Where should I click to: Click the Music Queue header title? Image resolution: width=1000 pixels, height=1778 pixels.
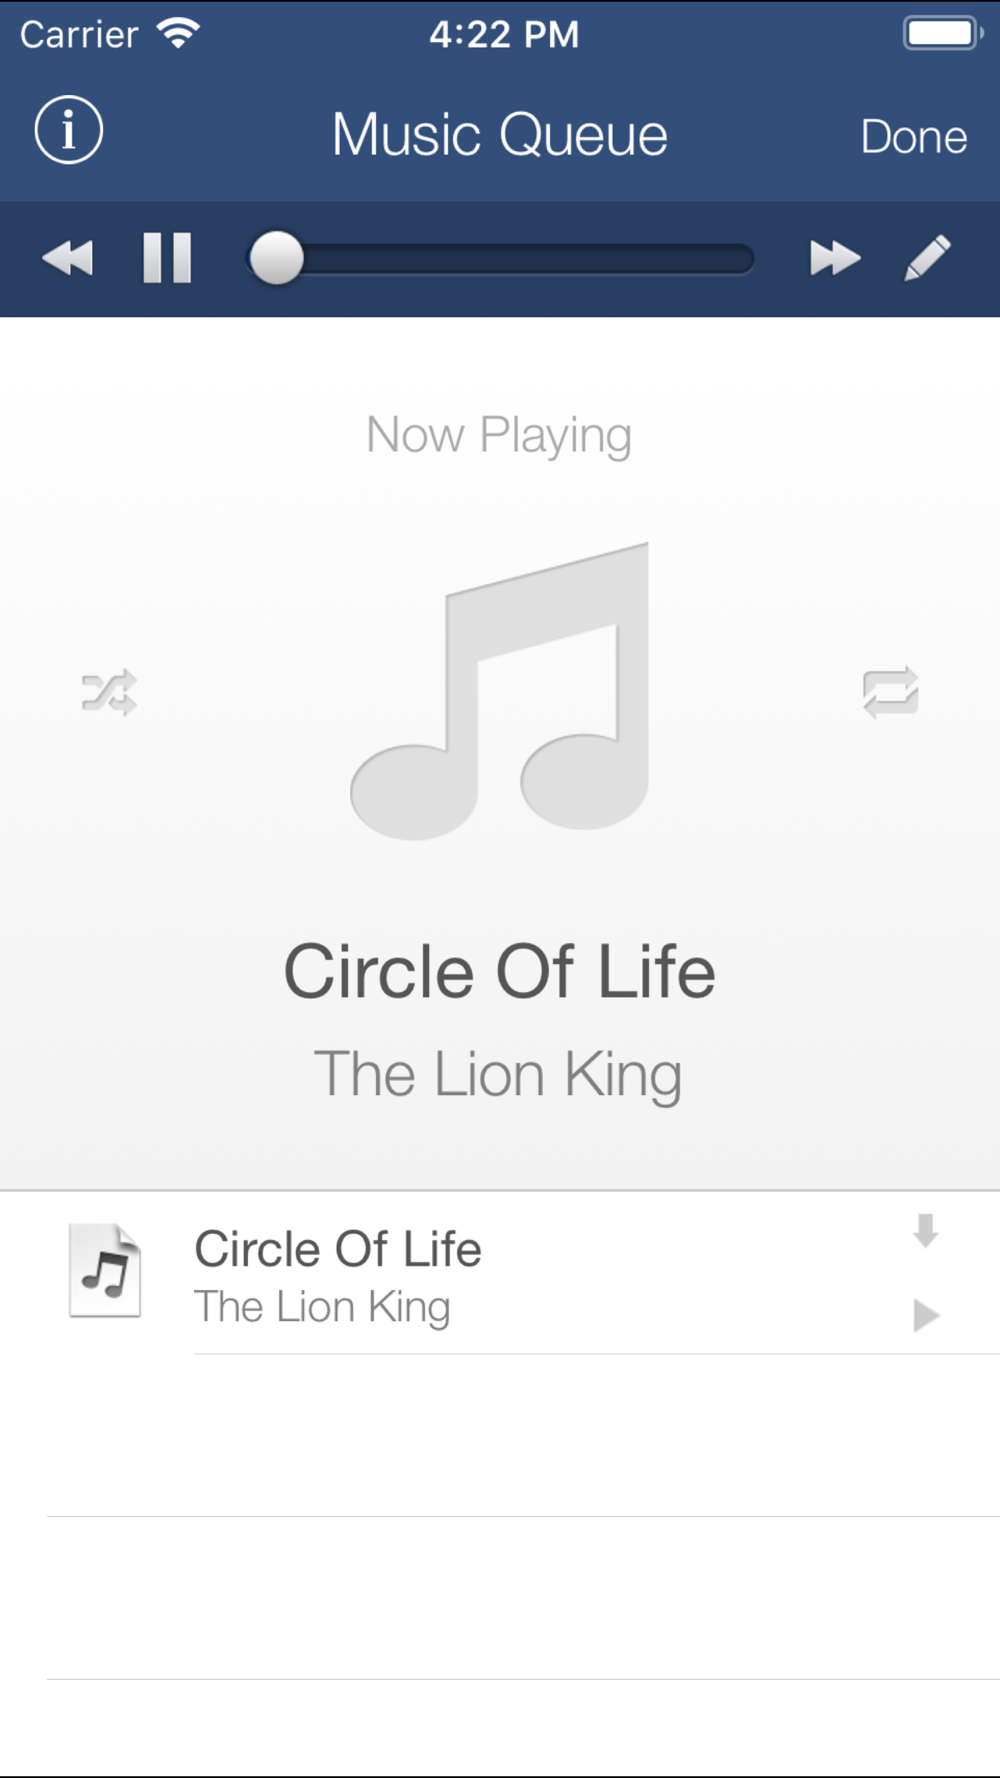[x=500, y=134]
